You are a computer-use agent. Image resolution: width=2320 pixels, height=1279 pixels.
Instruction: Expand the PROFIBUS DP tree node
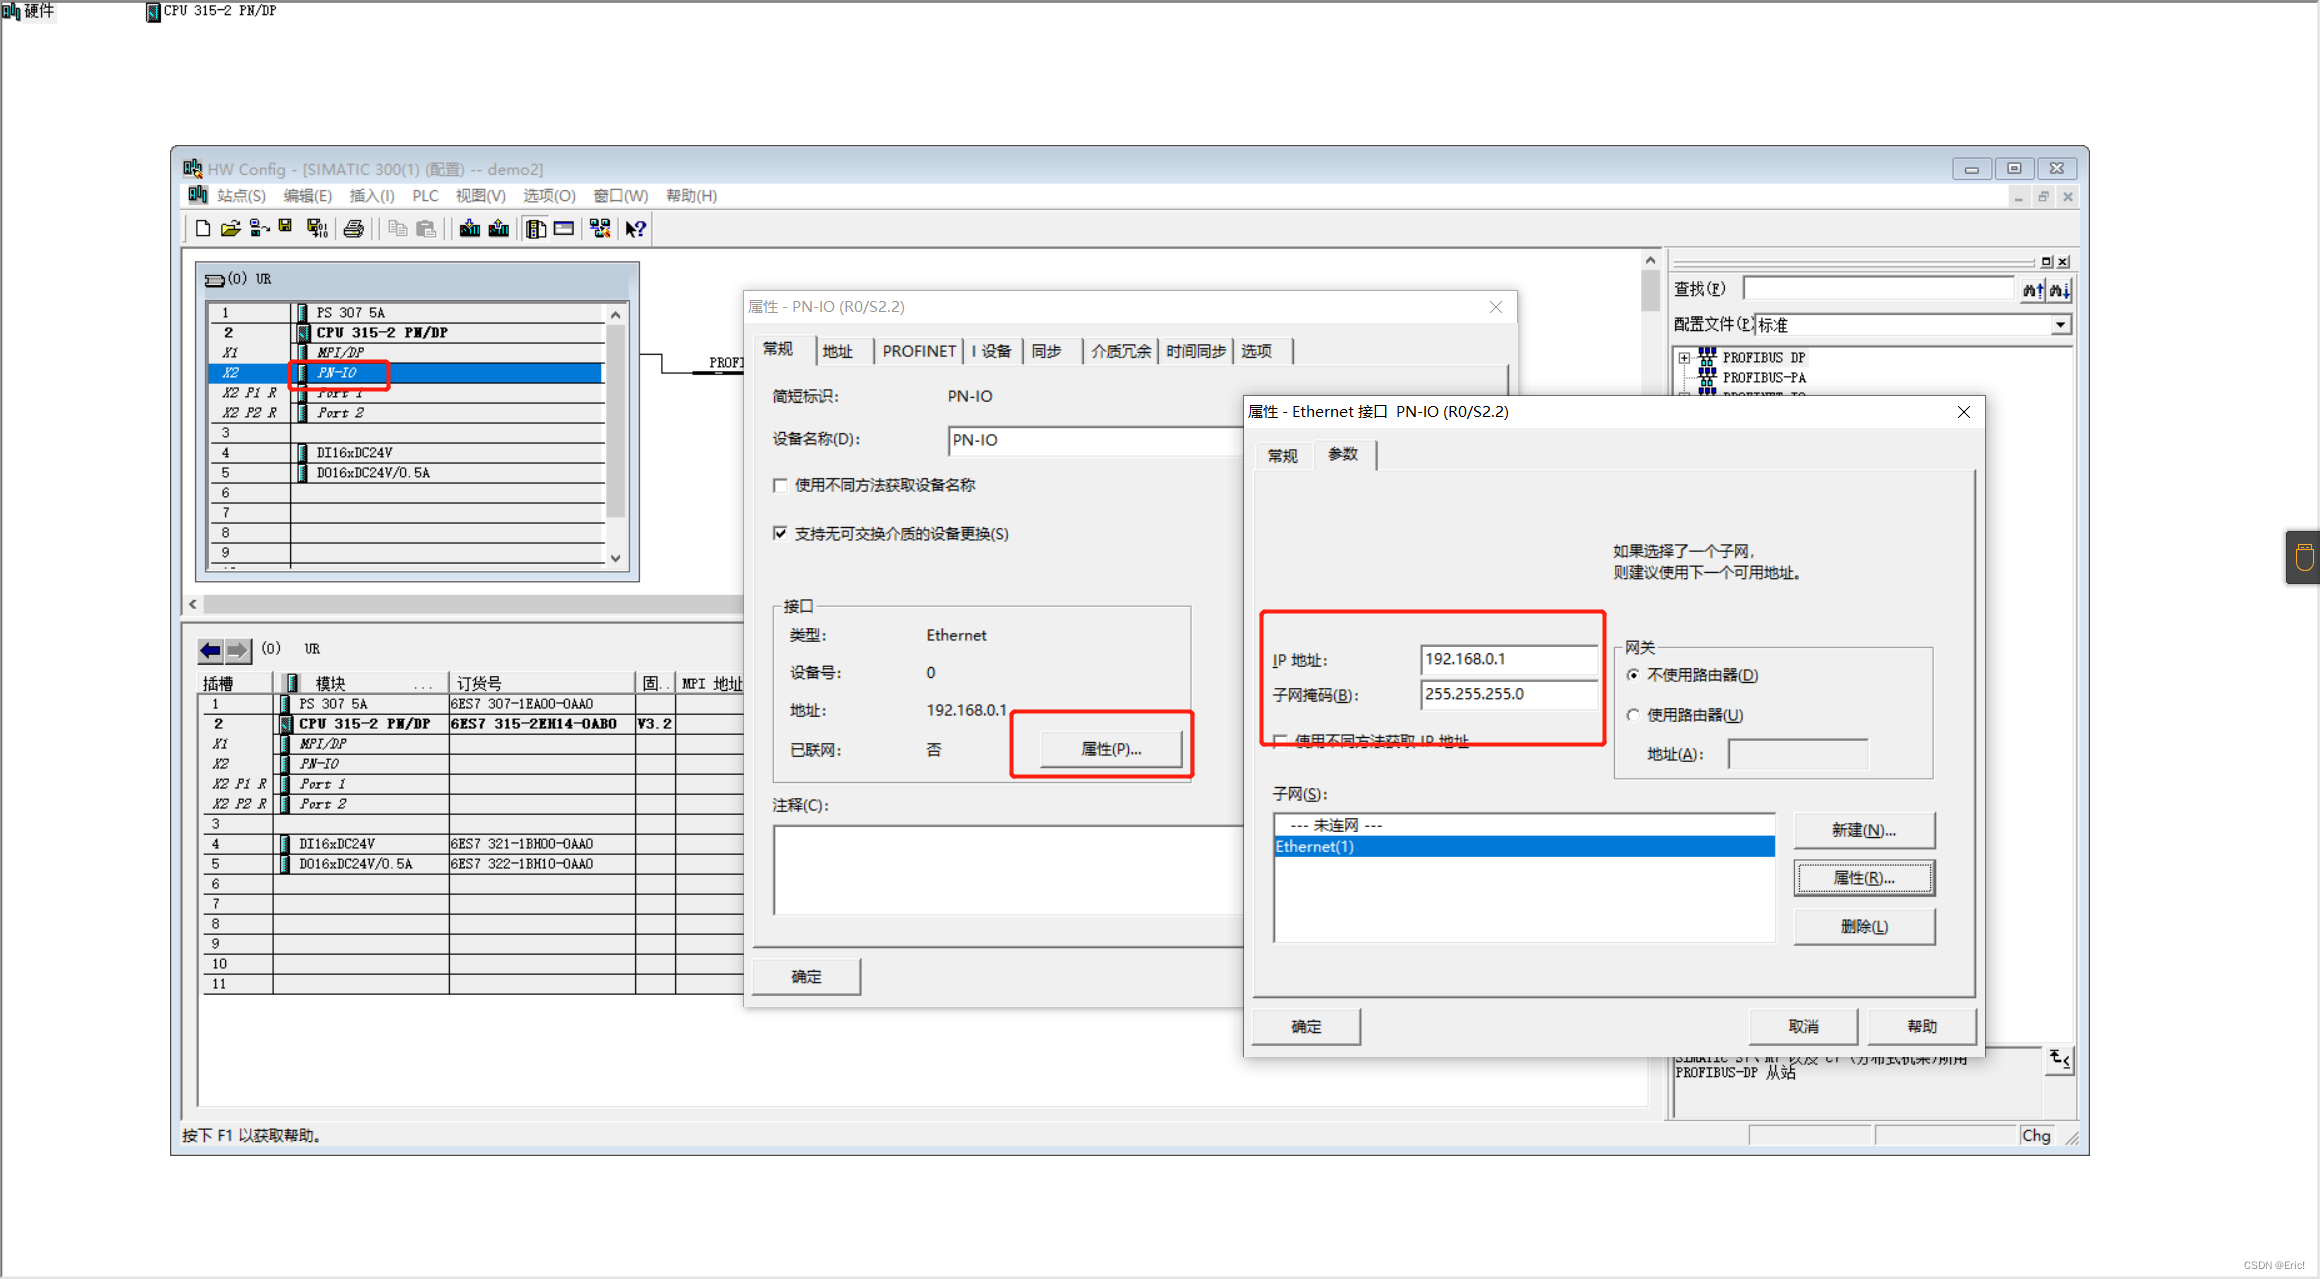[1684, 357]
